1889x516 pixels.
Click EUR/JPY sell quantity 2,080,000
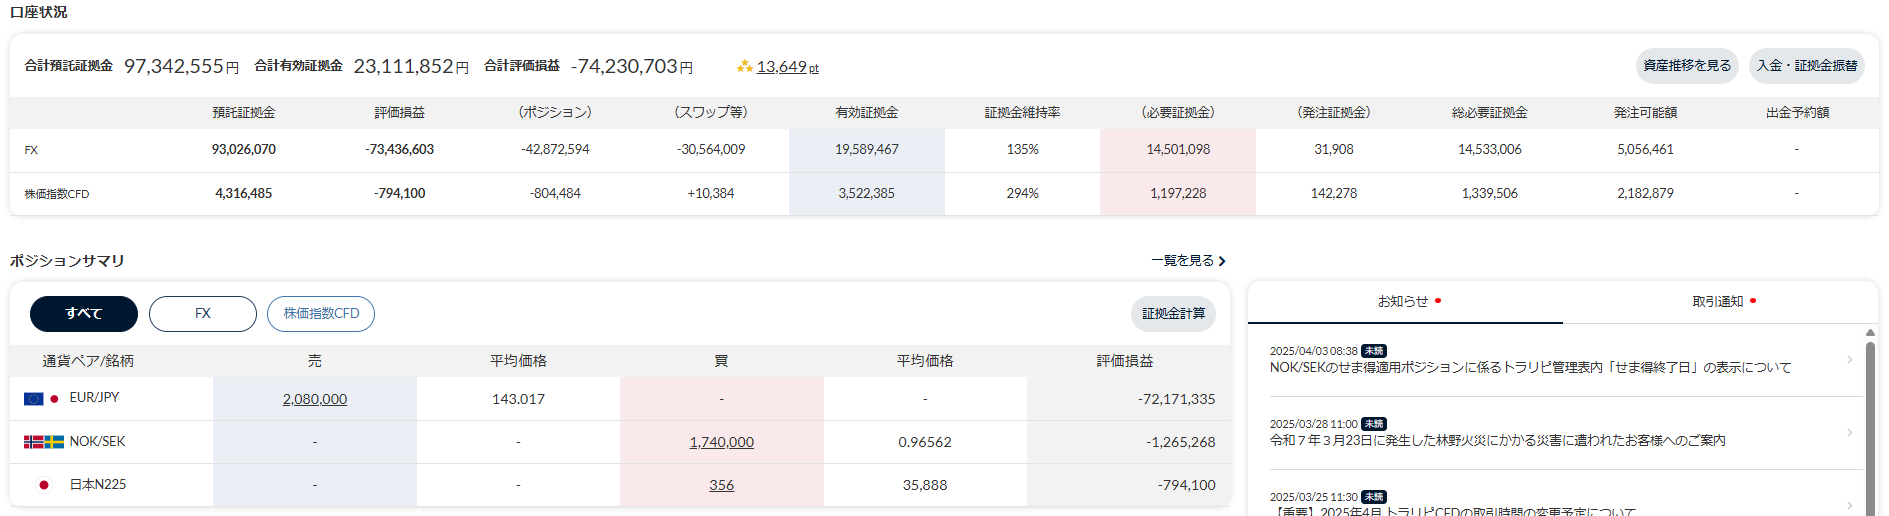coord(315,399)
